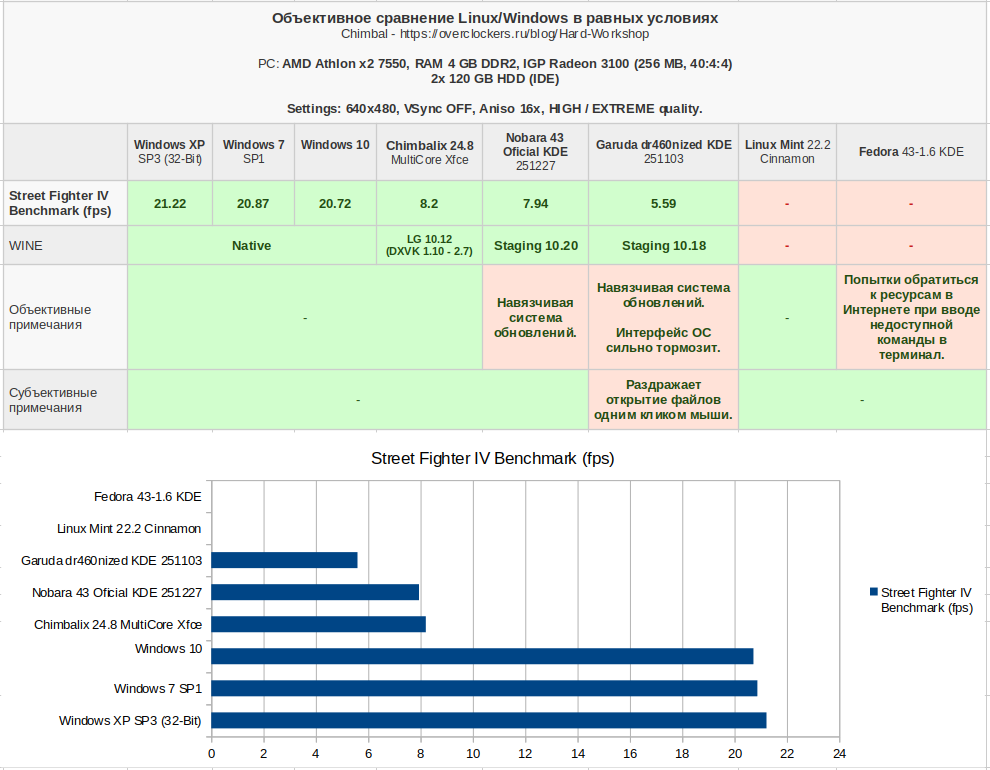The width and height of the screenshot is (990, 770).
Task: Click the Garuda dr460nized bar in the chart
Action: click(284, 560)
